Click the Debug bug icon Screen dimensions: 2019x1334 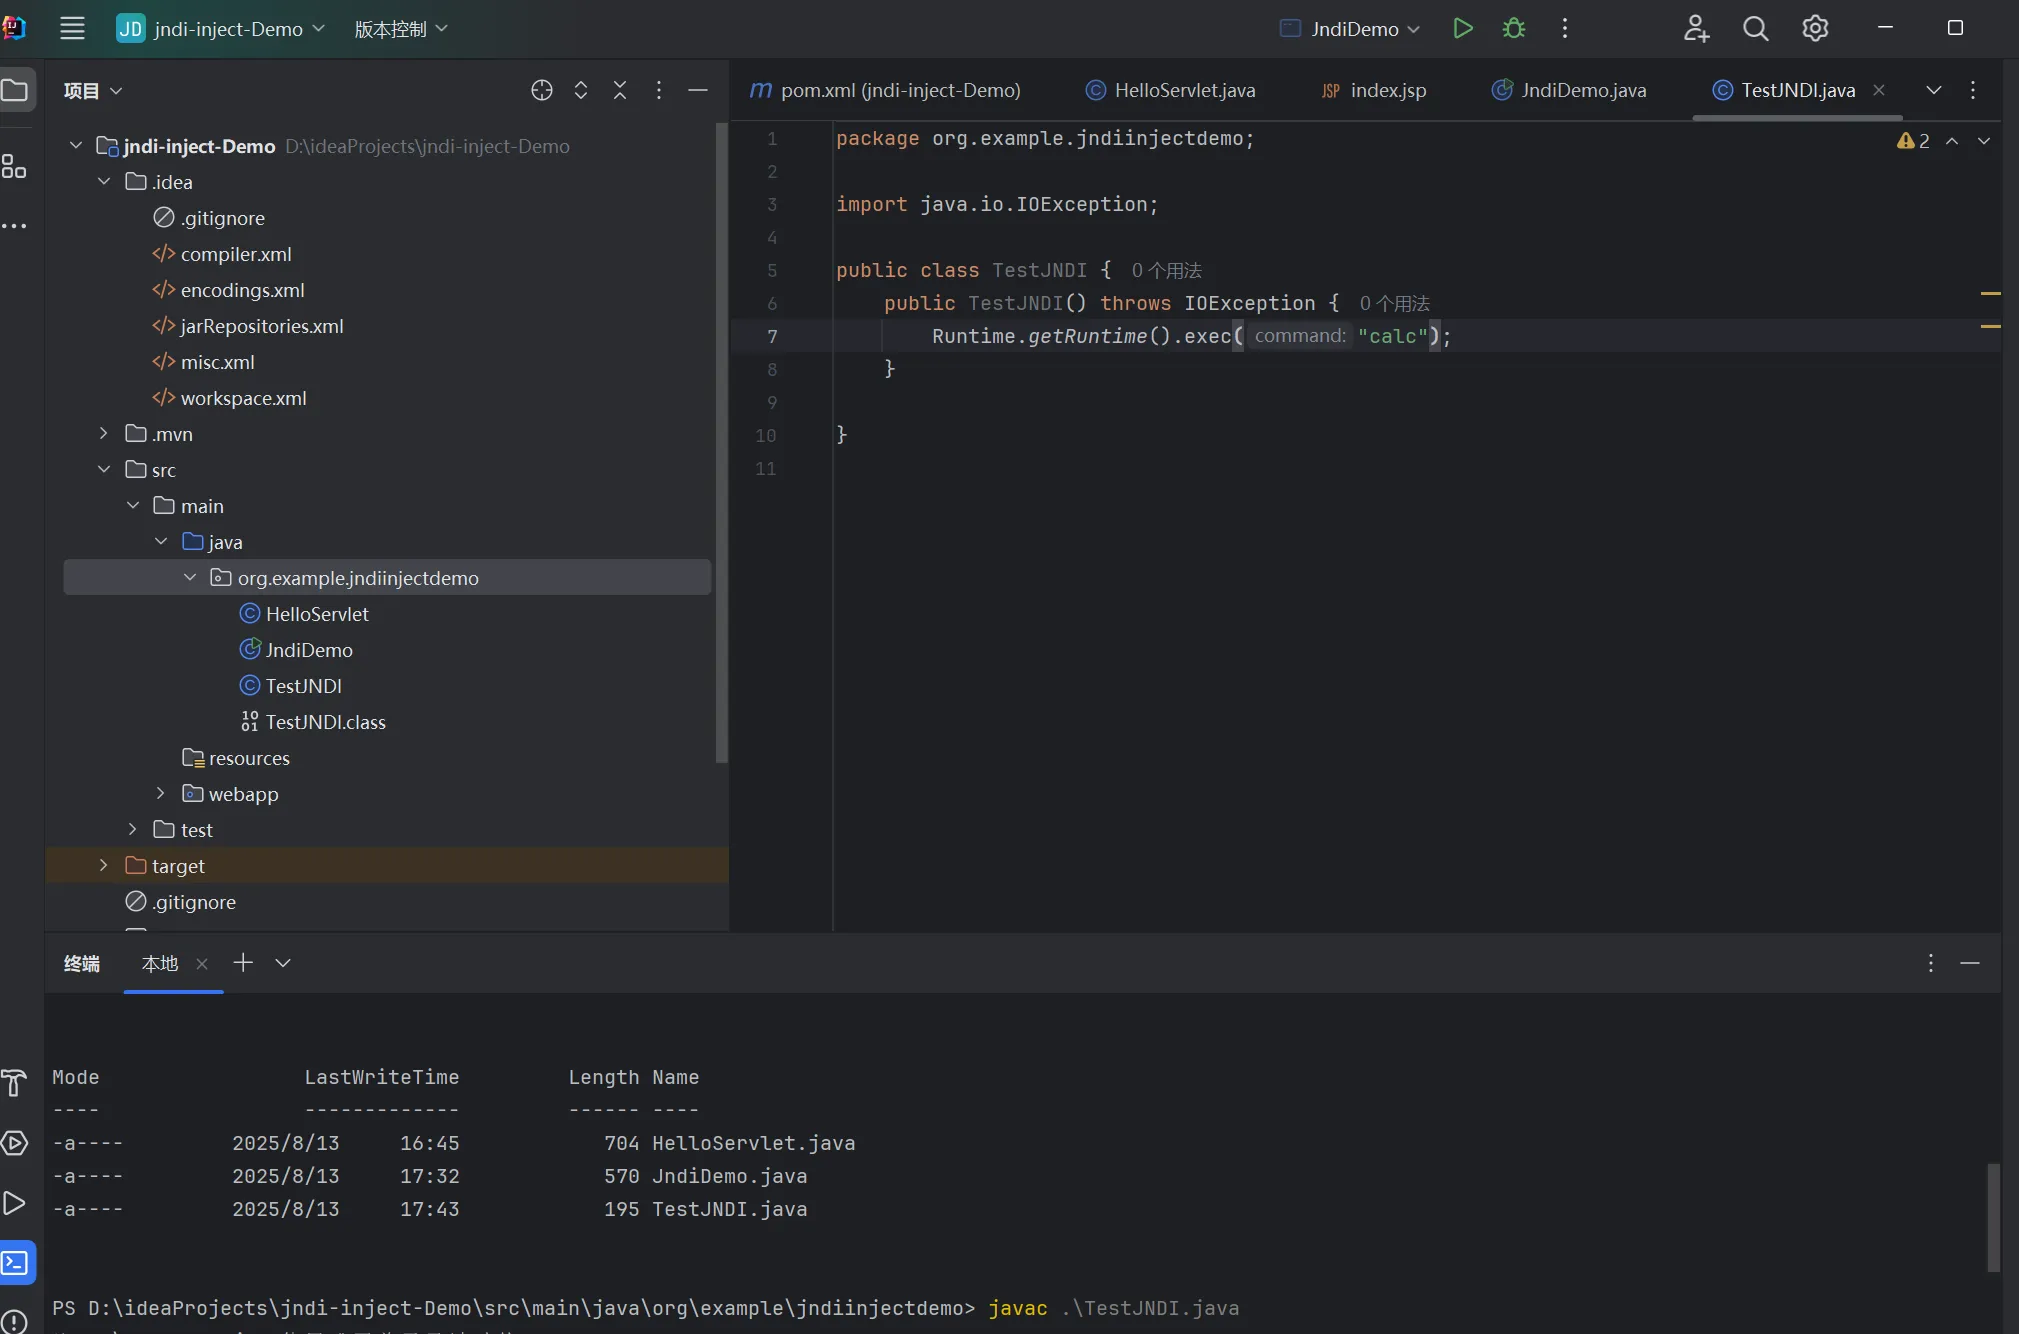pyautogui.click(x=1514, y=28)
